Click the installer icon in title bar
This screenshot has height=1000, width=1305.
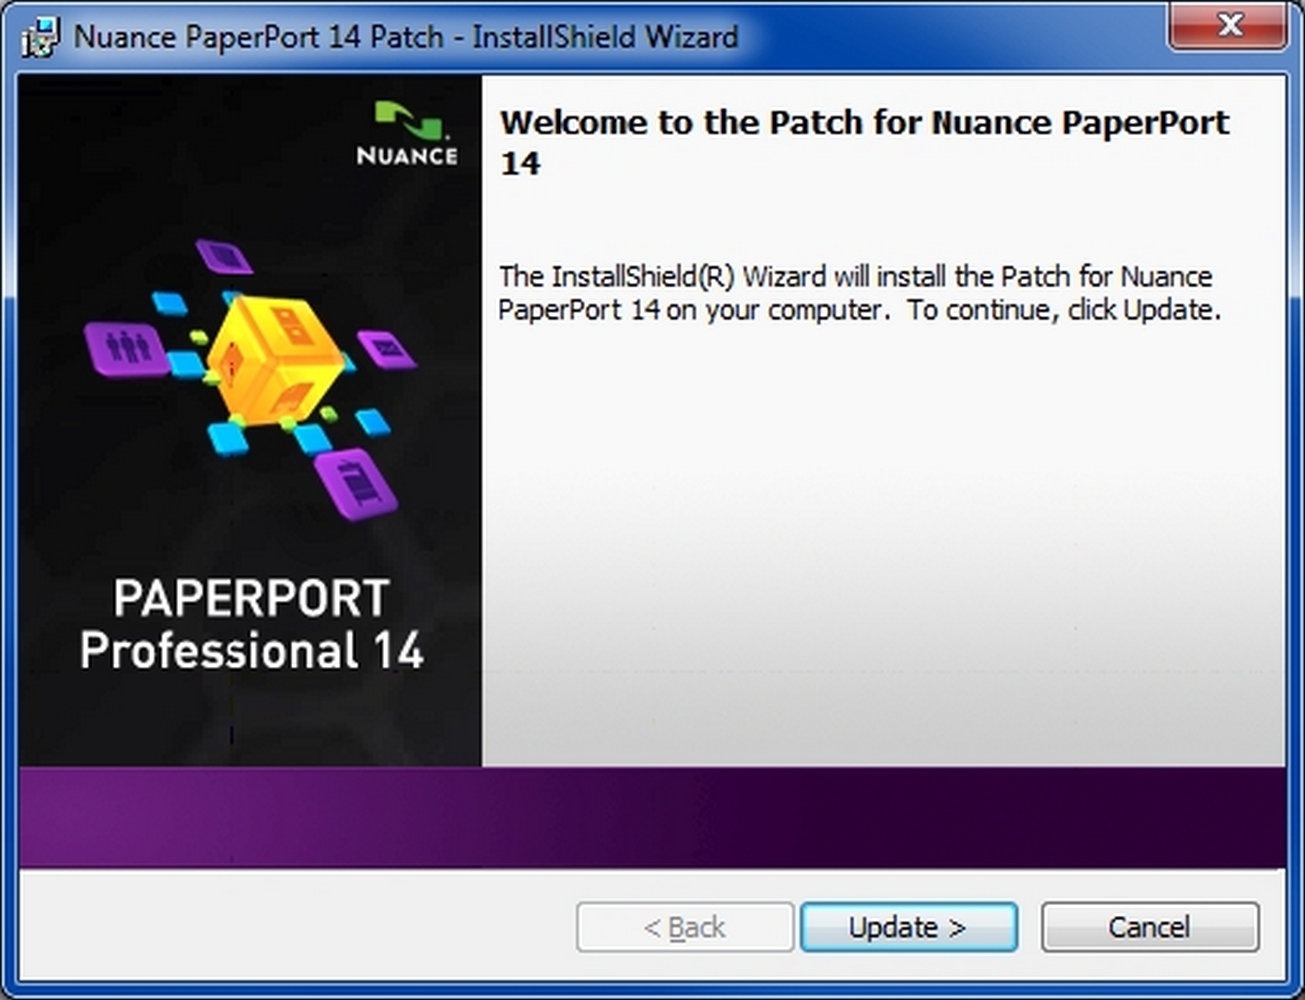pos(41,38)
